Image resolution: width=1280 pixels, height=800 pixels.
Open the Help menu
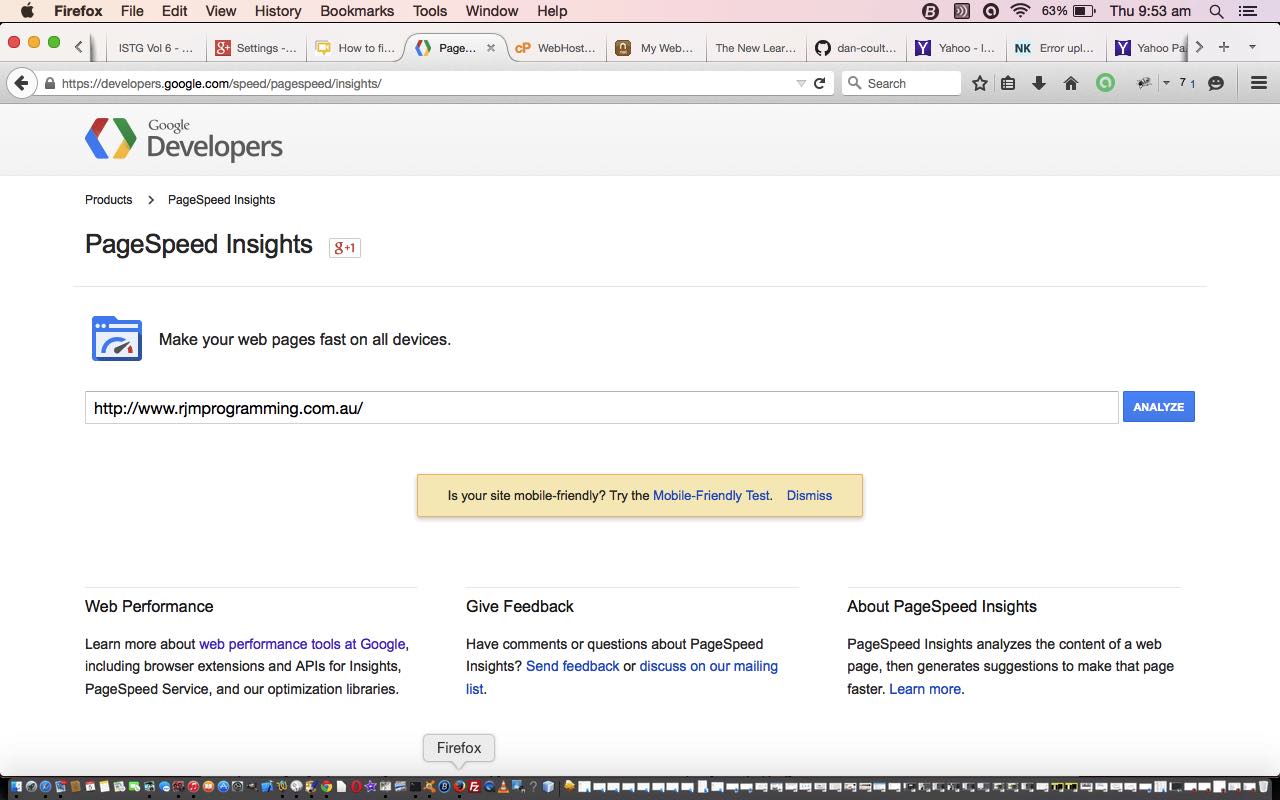[x=552, y=11]
